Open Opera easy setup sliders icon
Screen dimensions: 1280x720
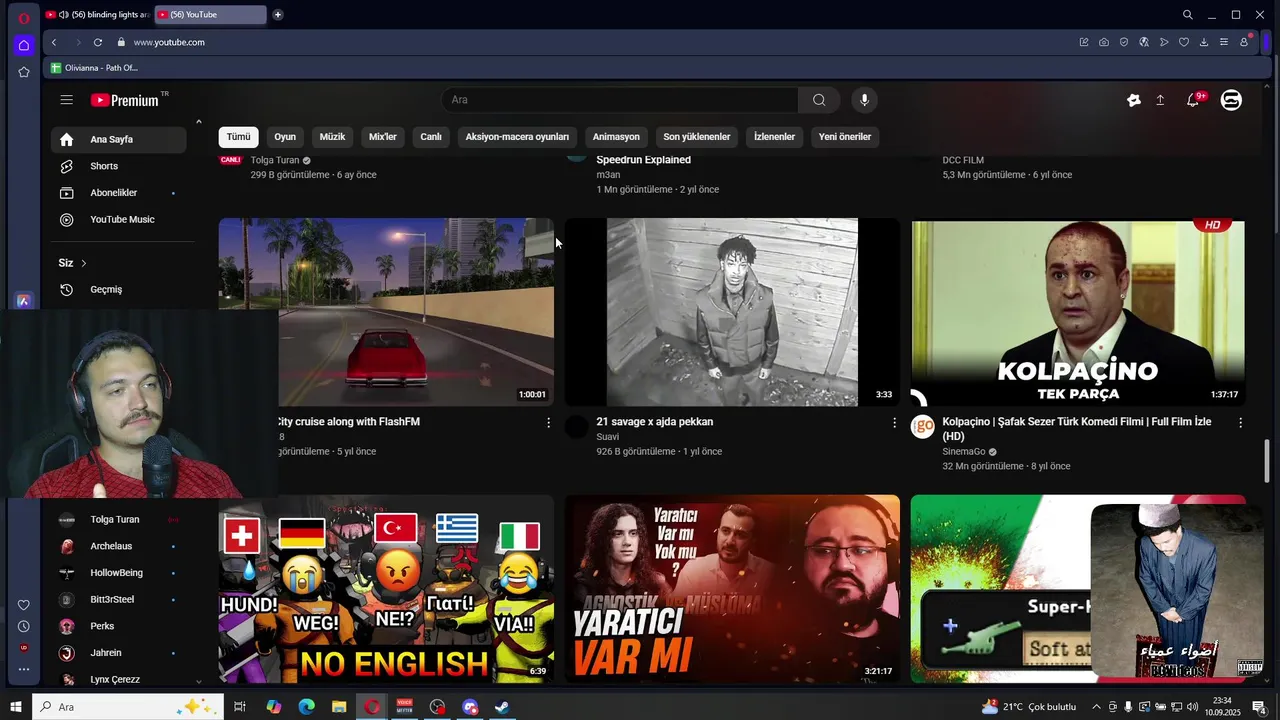(x=1224, y=42)
